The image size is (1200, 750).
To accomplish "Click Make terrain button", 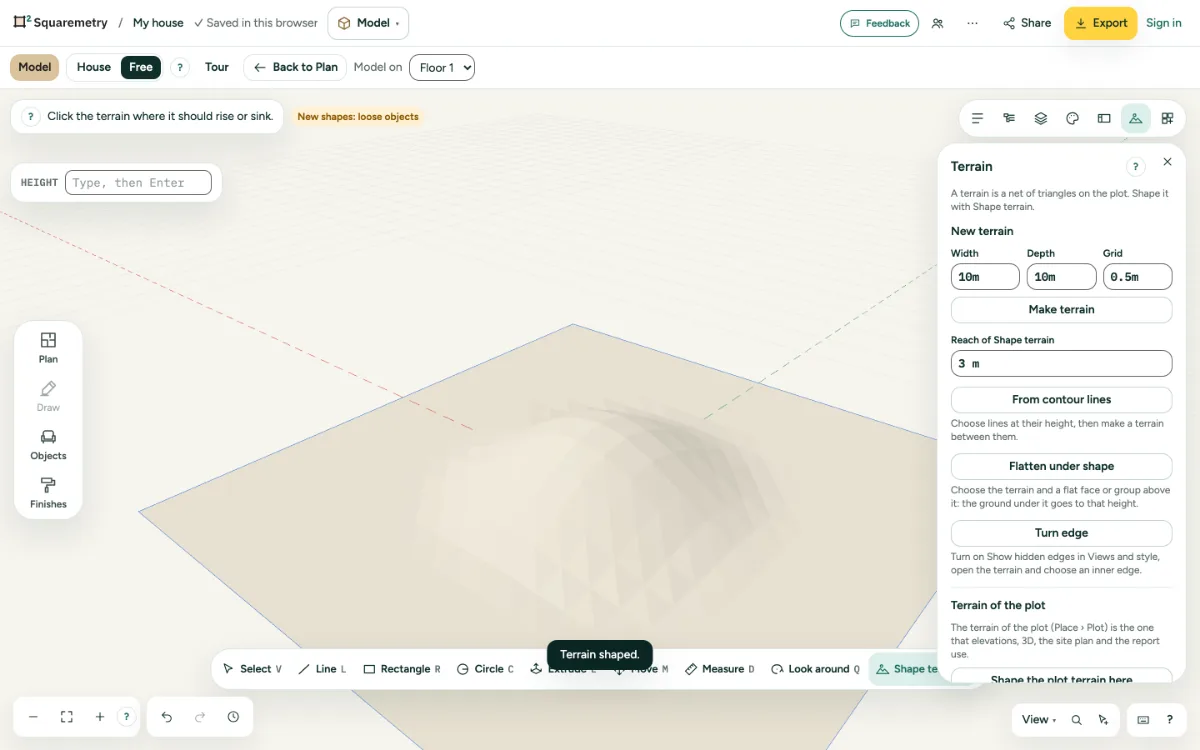I will 1061,309.
